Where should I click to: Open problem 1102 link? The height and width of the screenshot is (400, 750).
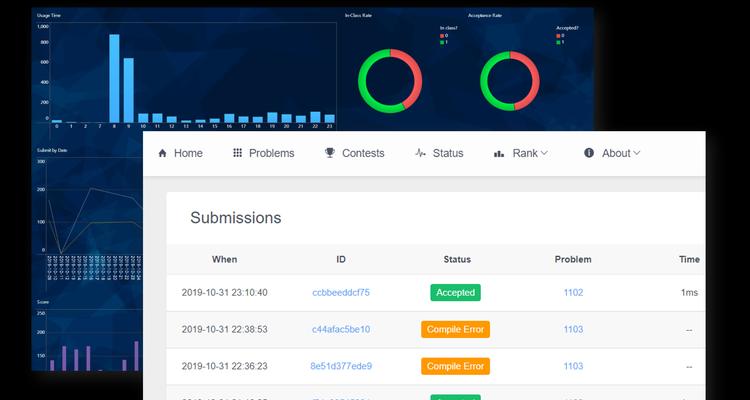point(573,292)
